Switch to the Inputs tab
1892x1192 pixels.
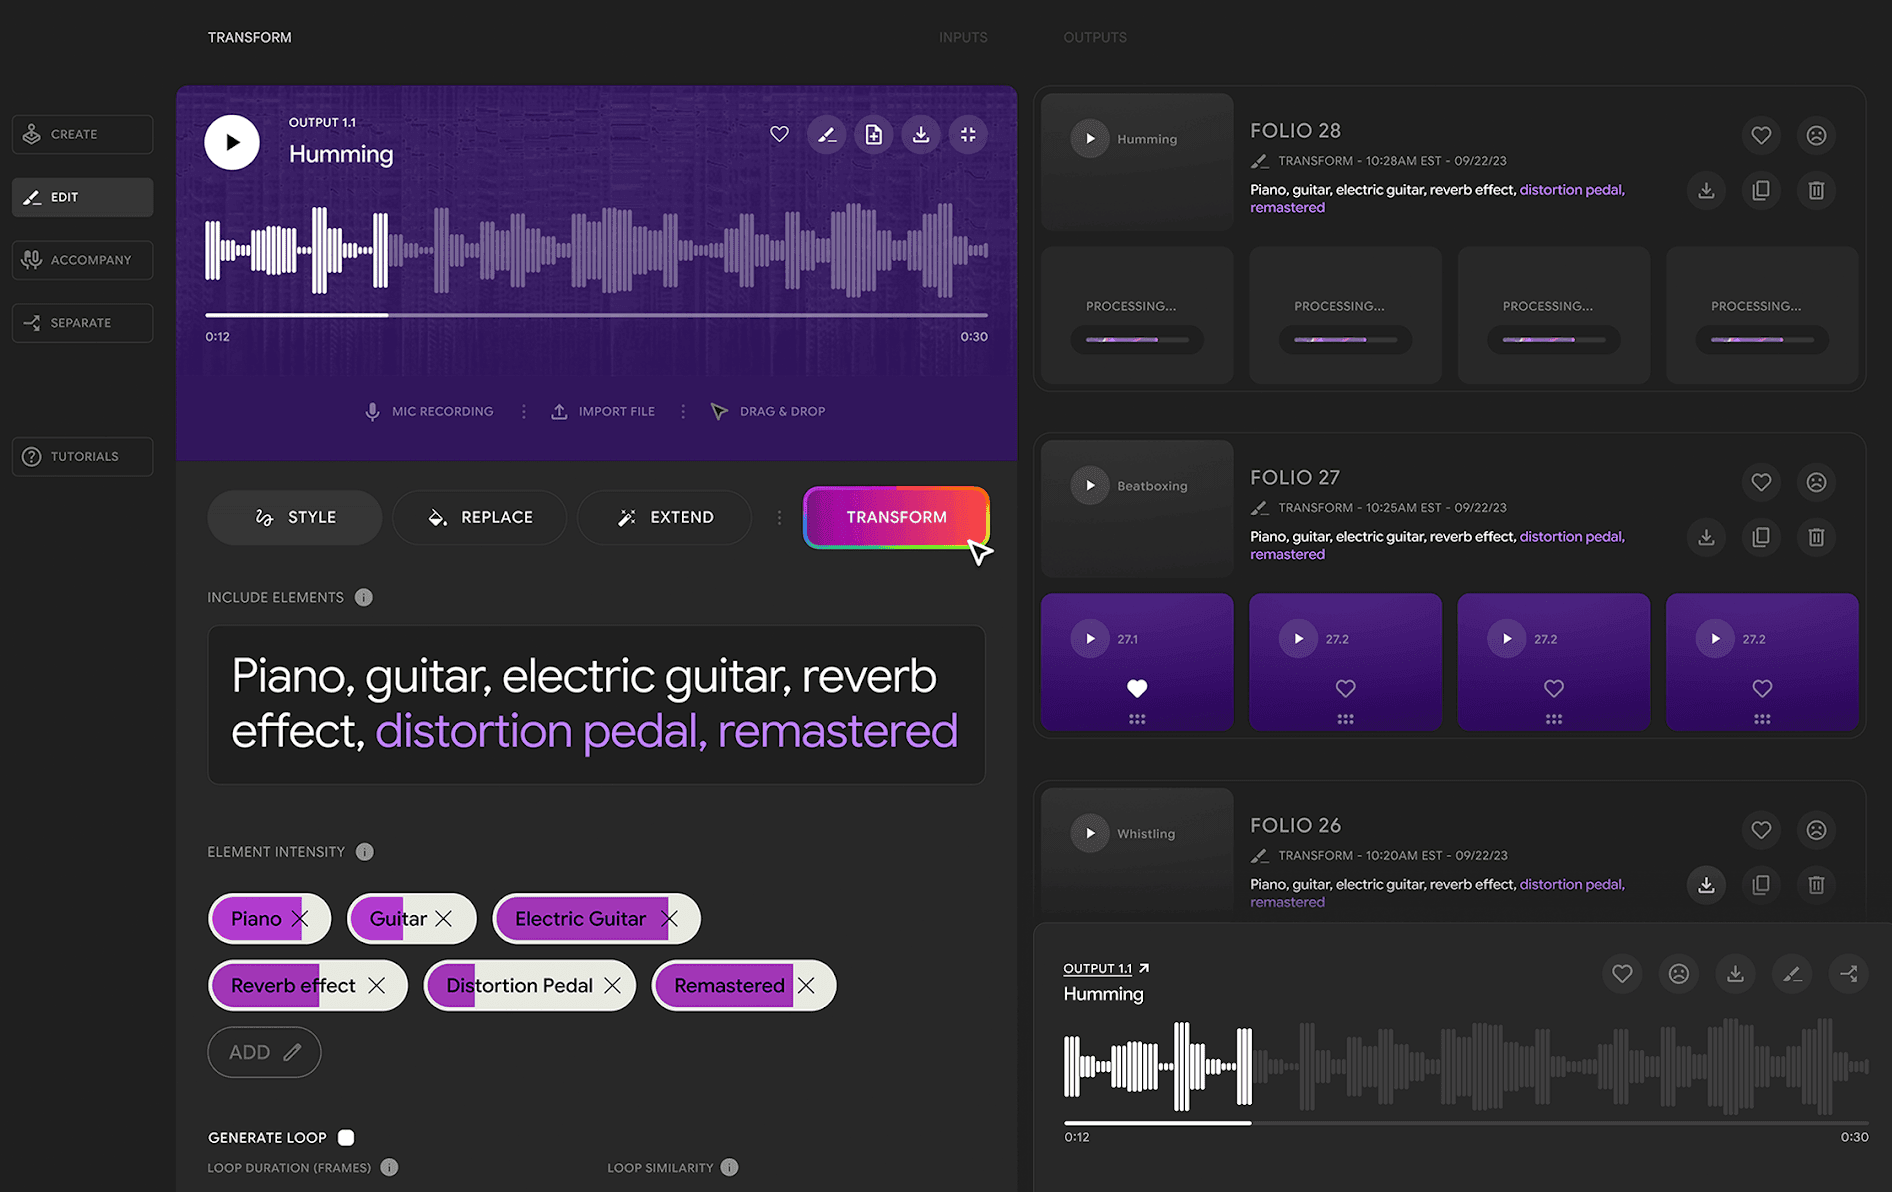coord(962,36)
